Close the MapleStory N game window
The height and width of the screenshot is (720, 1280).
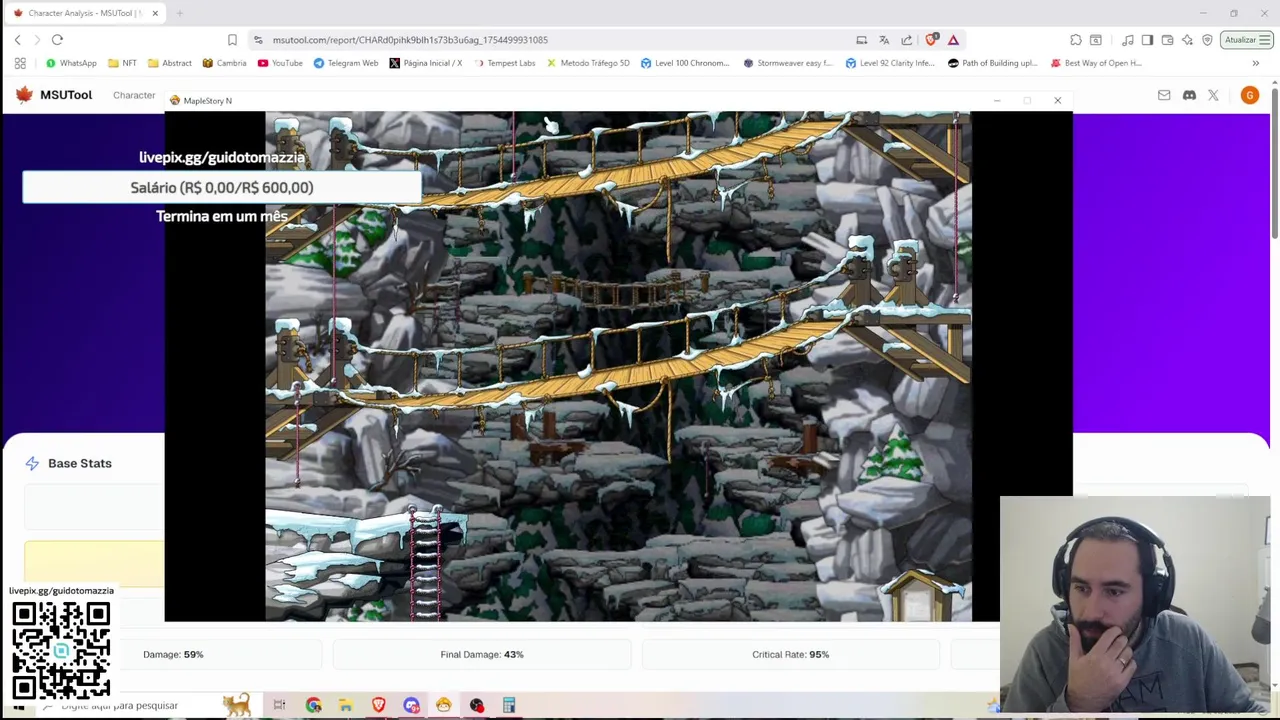1057,100
